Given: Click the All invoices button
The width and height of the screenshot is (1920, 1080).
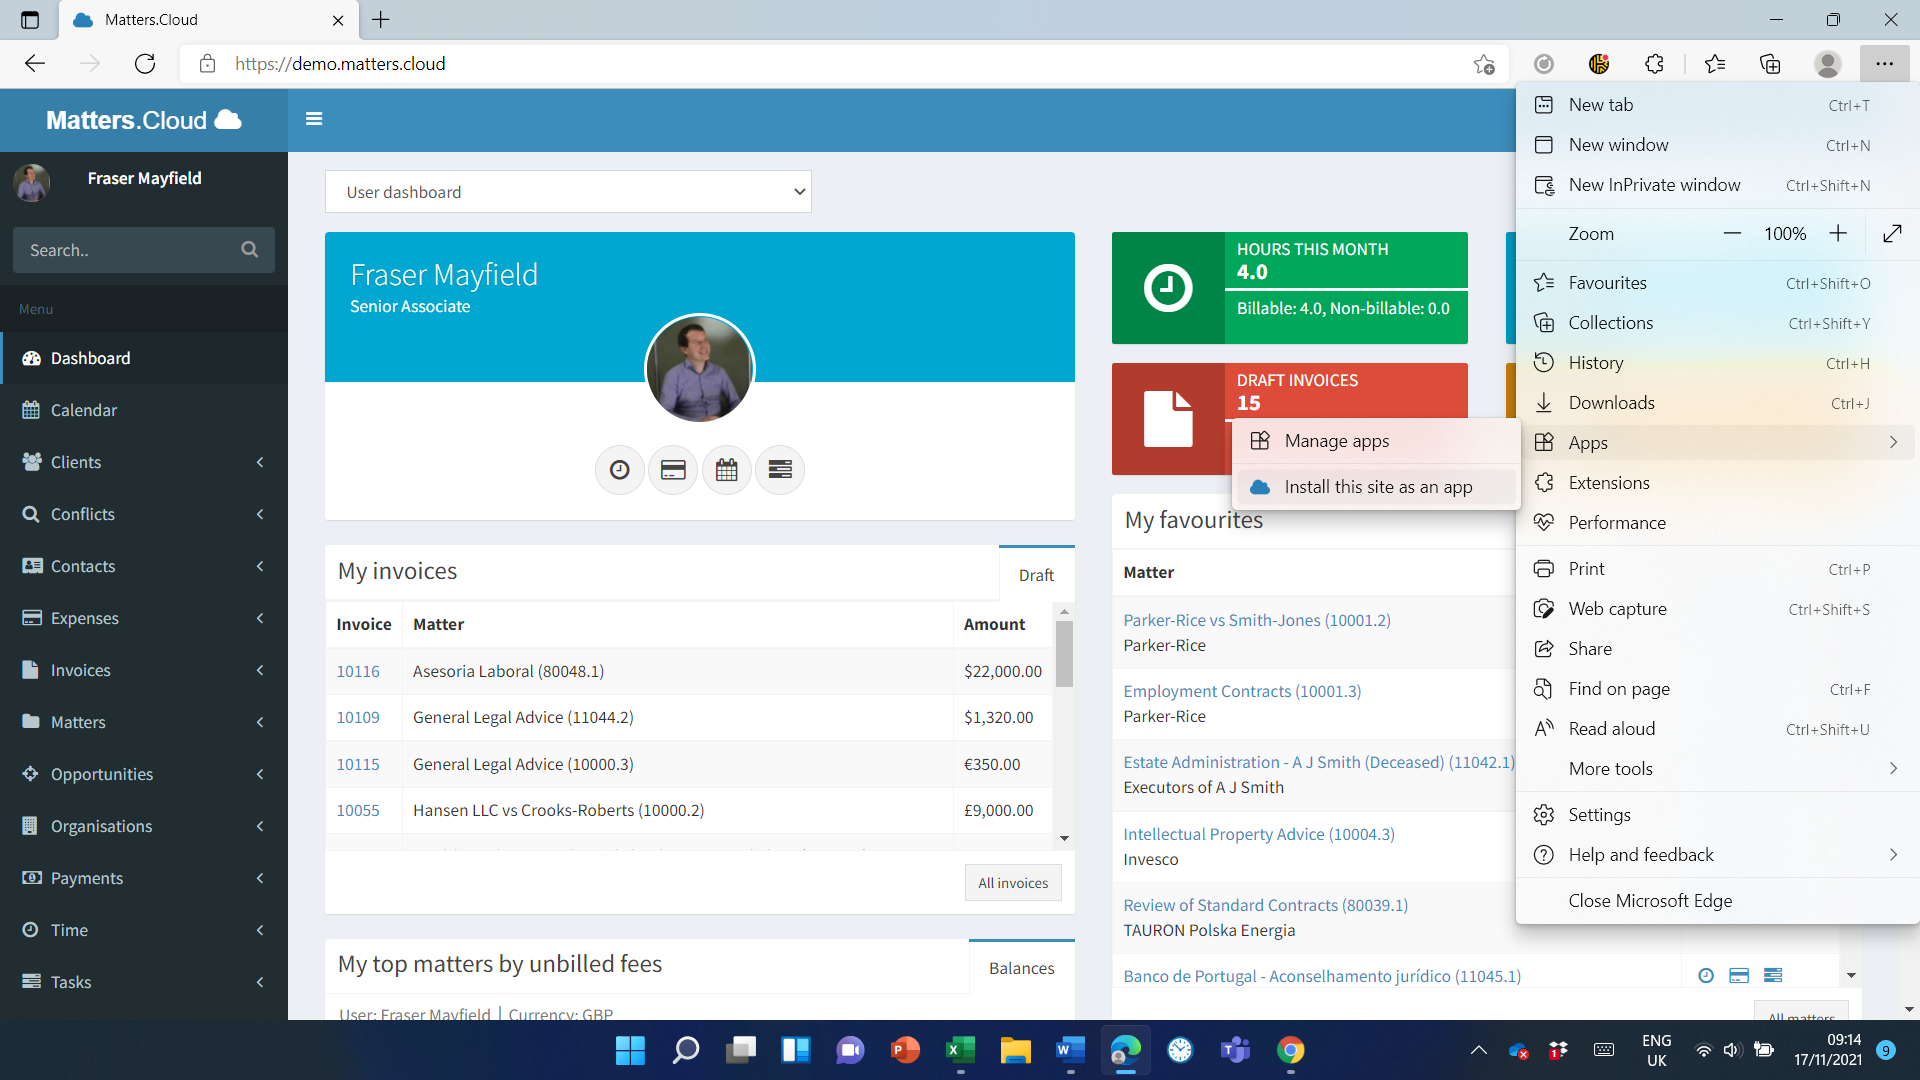Looking at the screenshot, I should pyautogui.click(x=1012, y=882).
